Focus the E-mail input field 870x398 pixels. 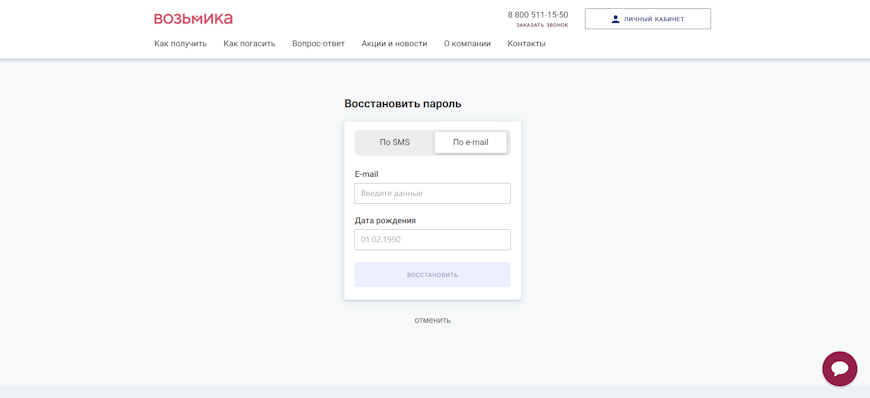point(432,194)
